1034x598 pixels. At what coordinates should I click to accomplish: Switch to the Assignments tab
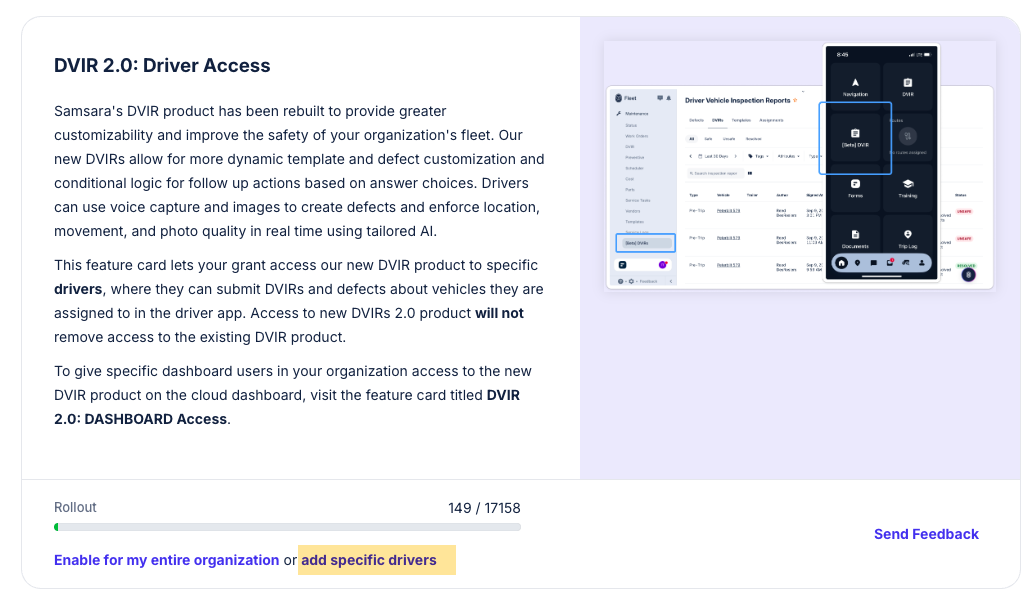coord(771,120)
